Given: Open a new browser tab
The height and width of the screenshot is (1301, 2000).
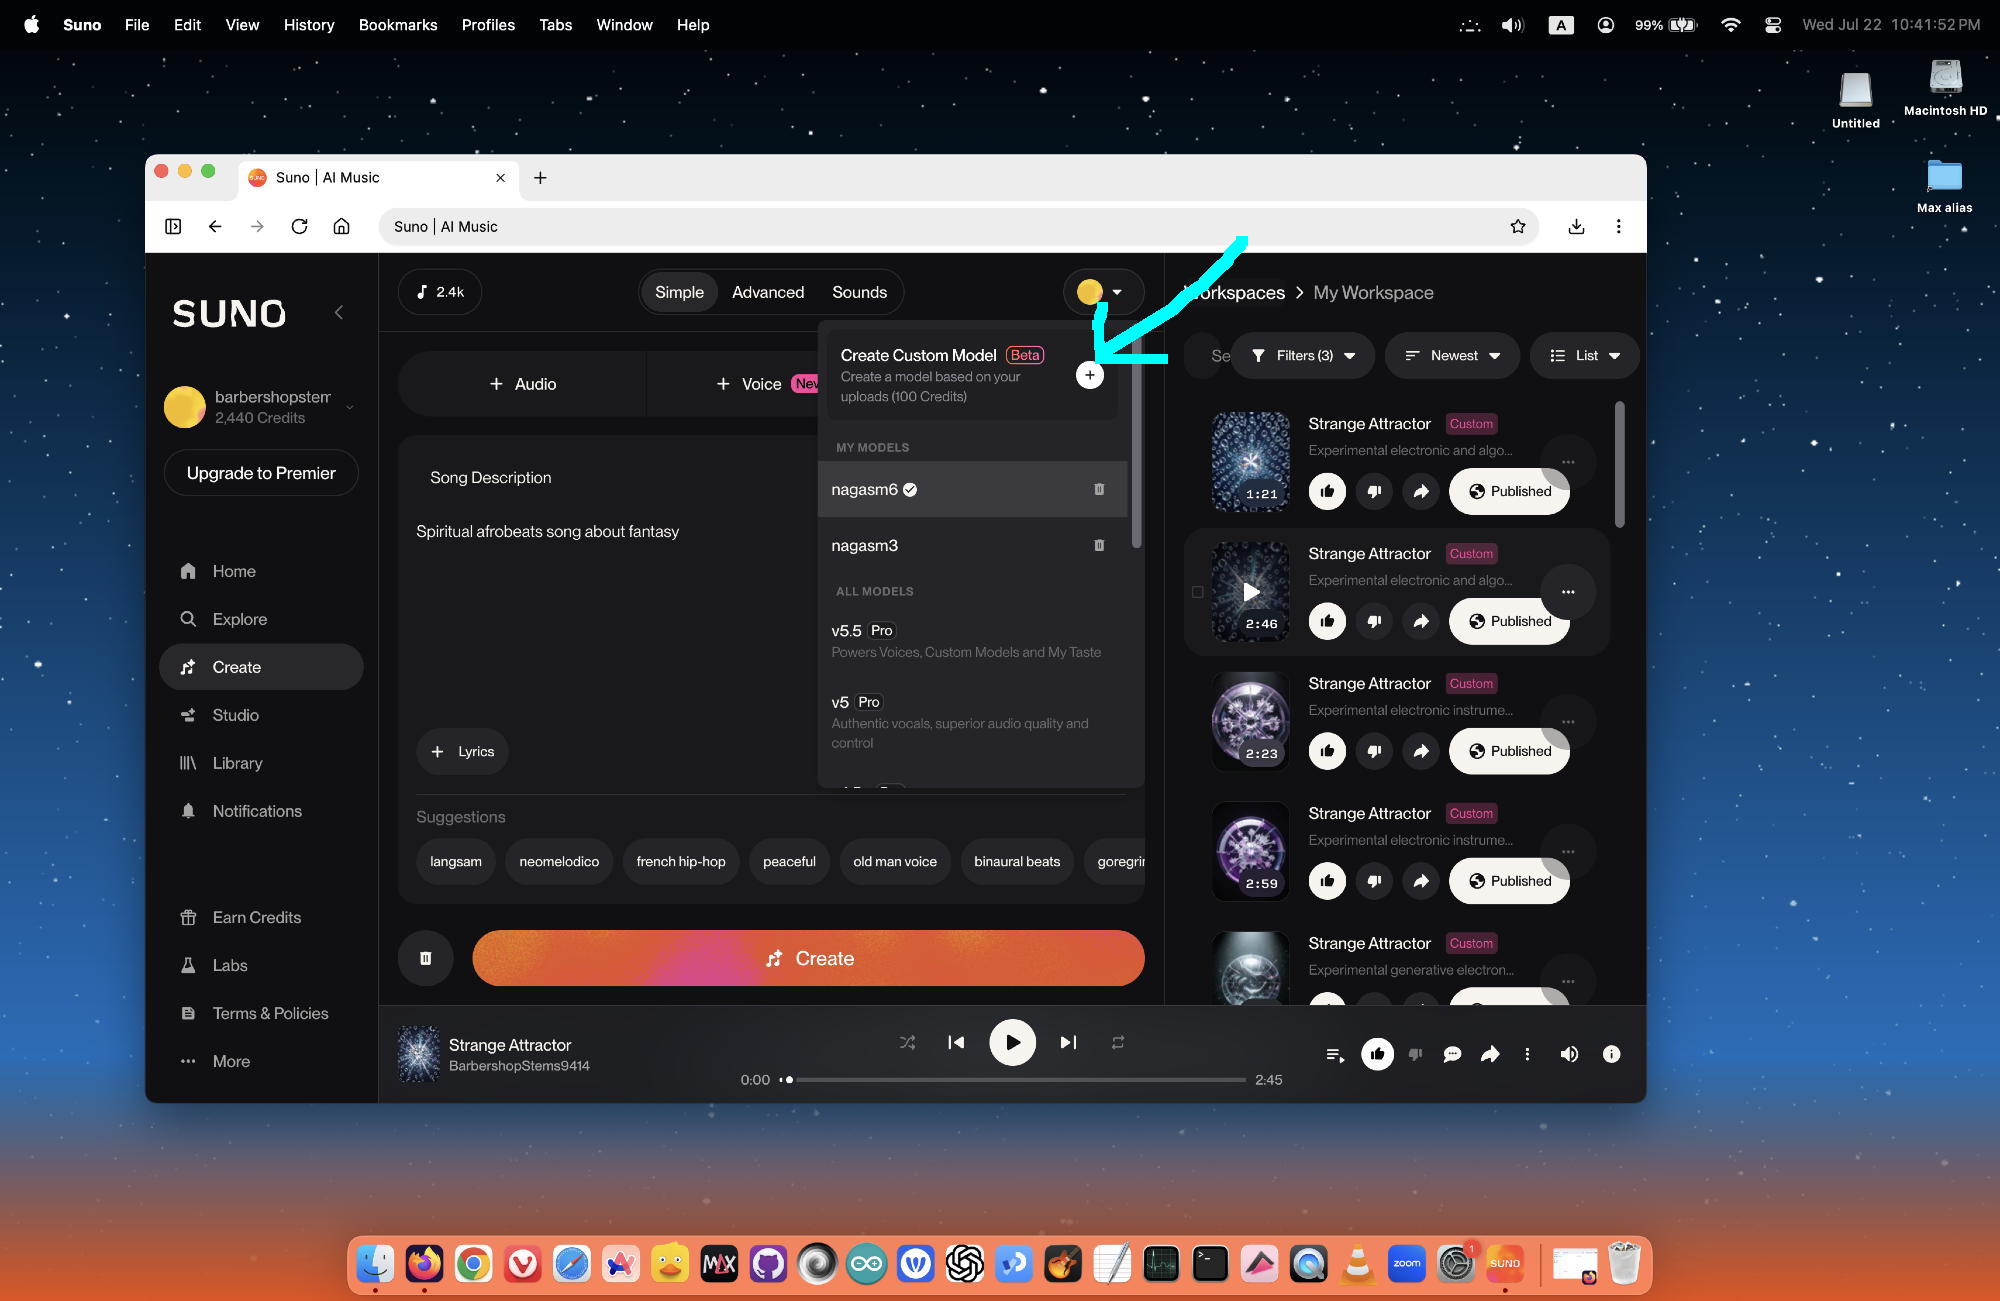Looking at the screenshot, I should pyautogui.click(x=540, y=178).
